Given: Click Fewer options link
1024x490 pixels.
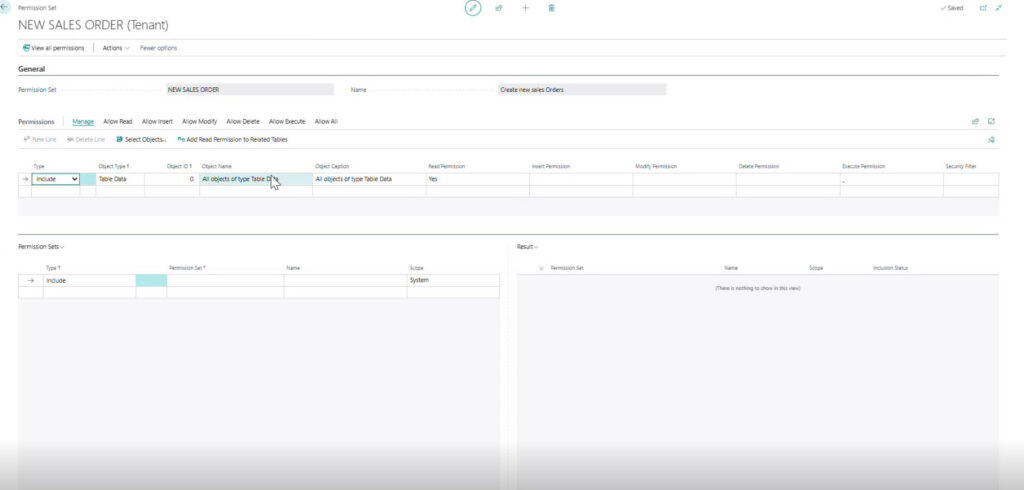Looking at the screenshot, I should 159,48.
